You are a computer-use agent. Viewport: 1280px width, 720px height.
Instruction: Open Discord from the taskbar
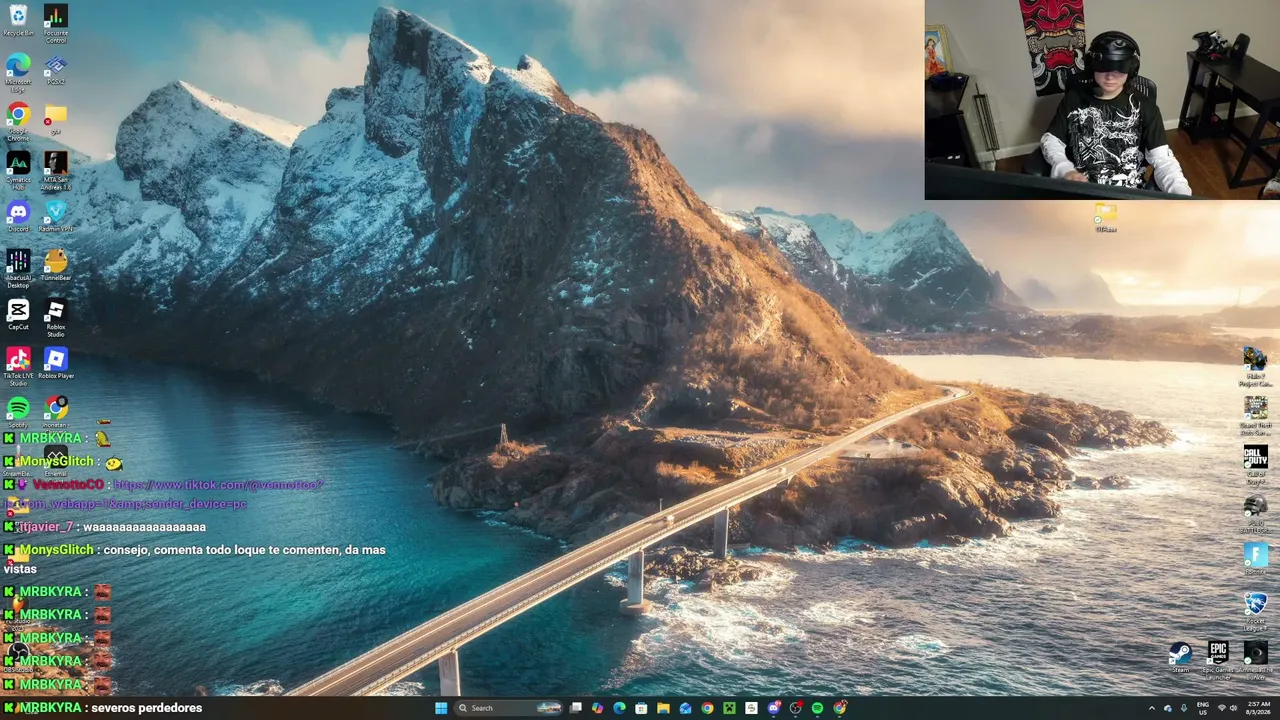773,708
